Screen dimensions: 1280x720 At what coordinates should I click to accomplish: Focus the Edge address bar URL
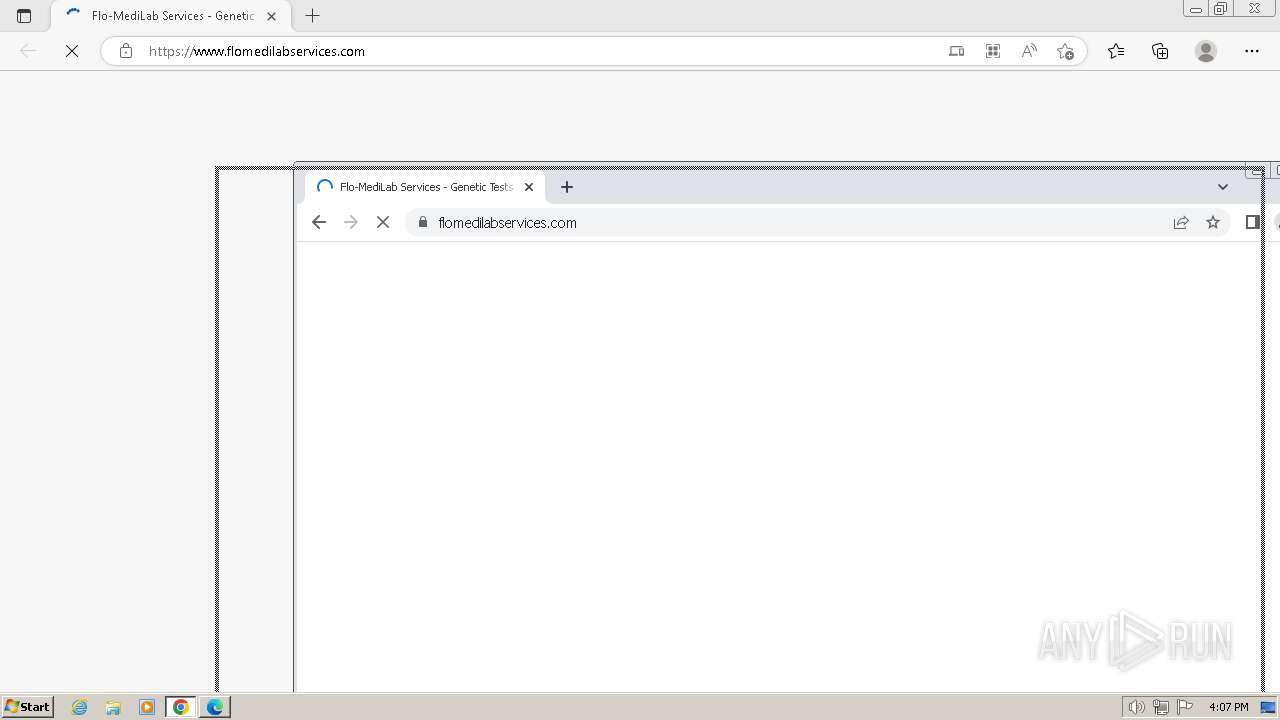coord(257,51)
